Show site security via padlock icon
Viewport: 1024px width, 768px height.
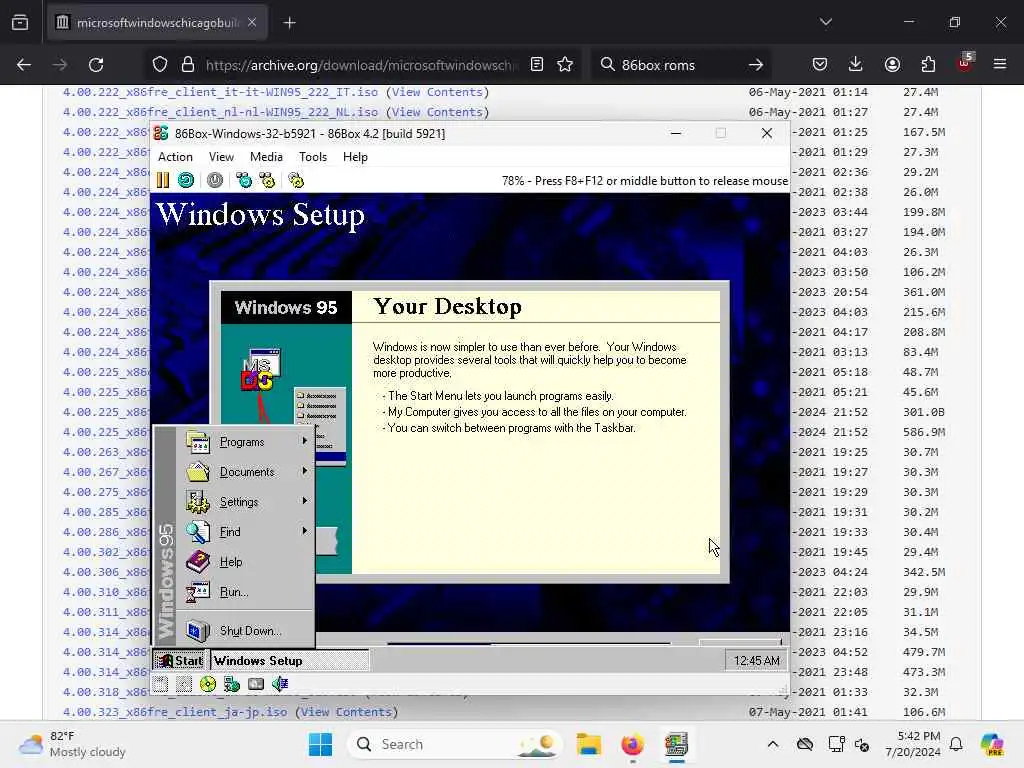188,65
